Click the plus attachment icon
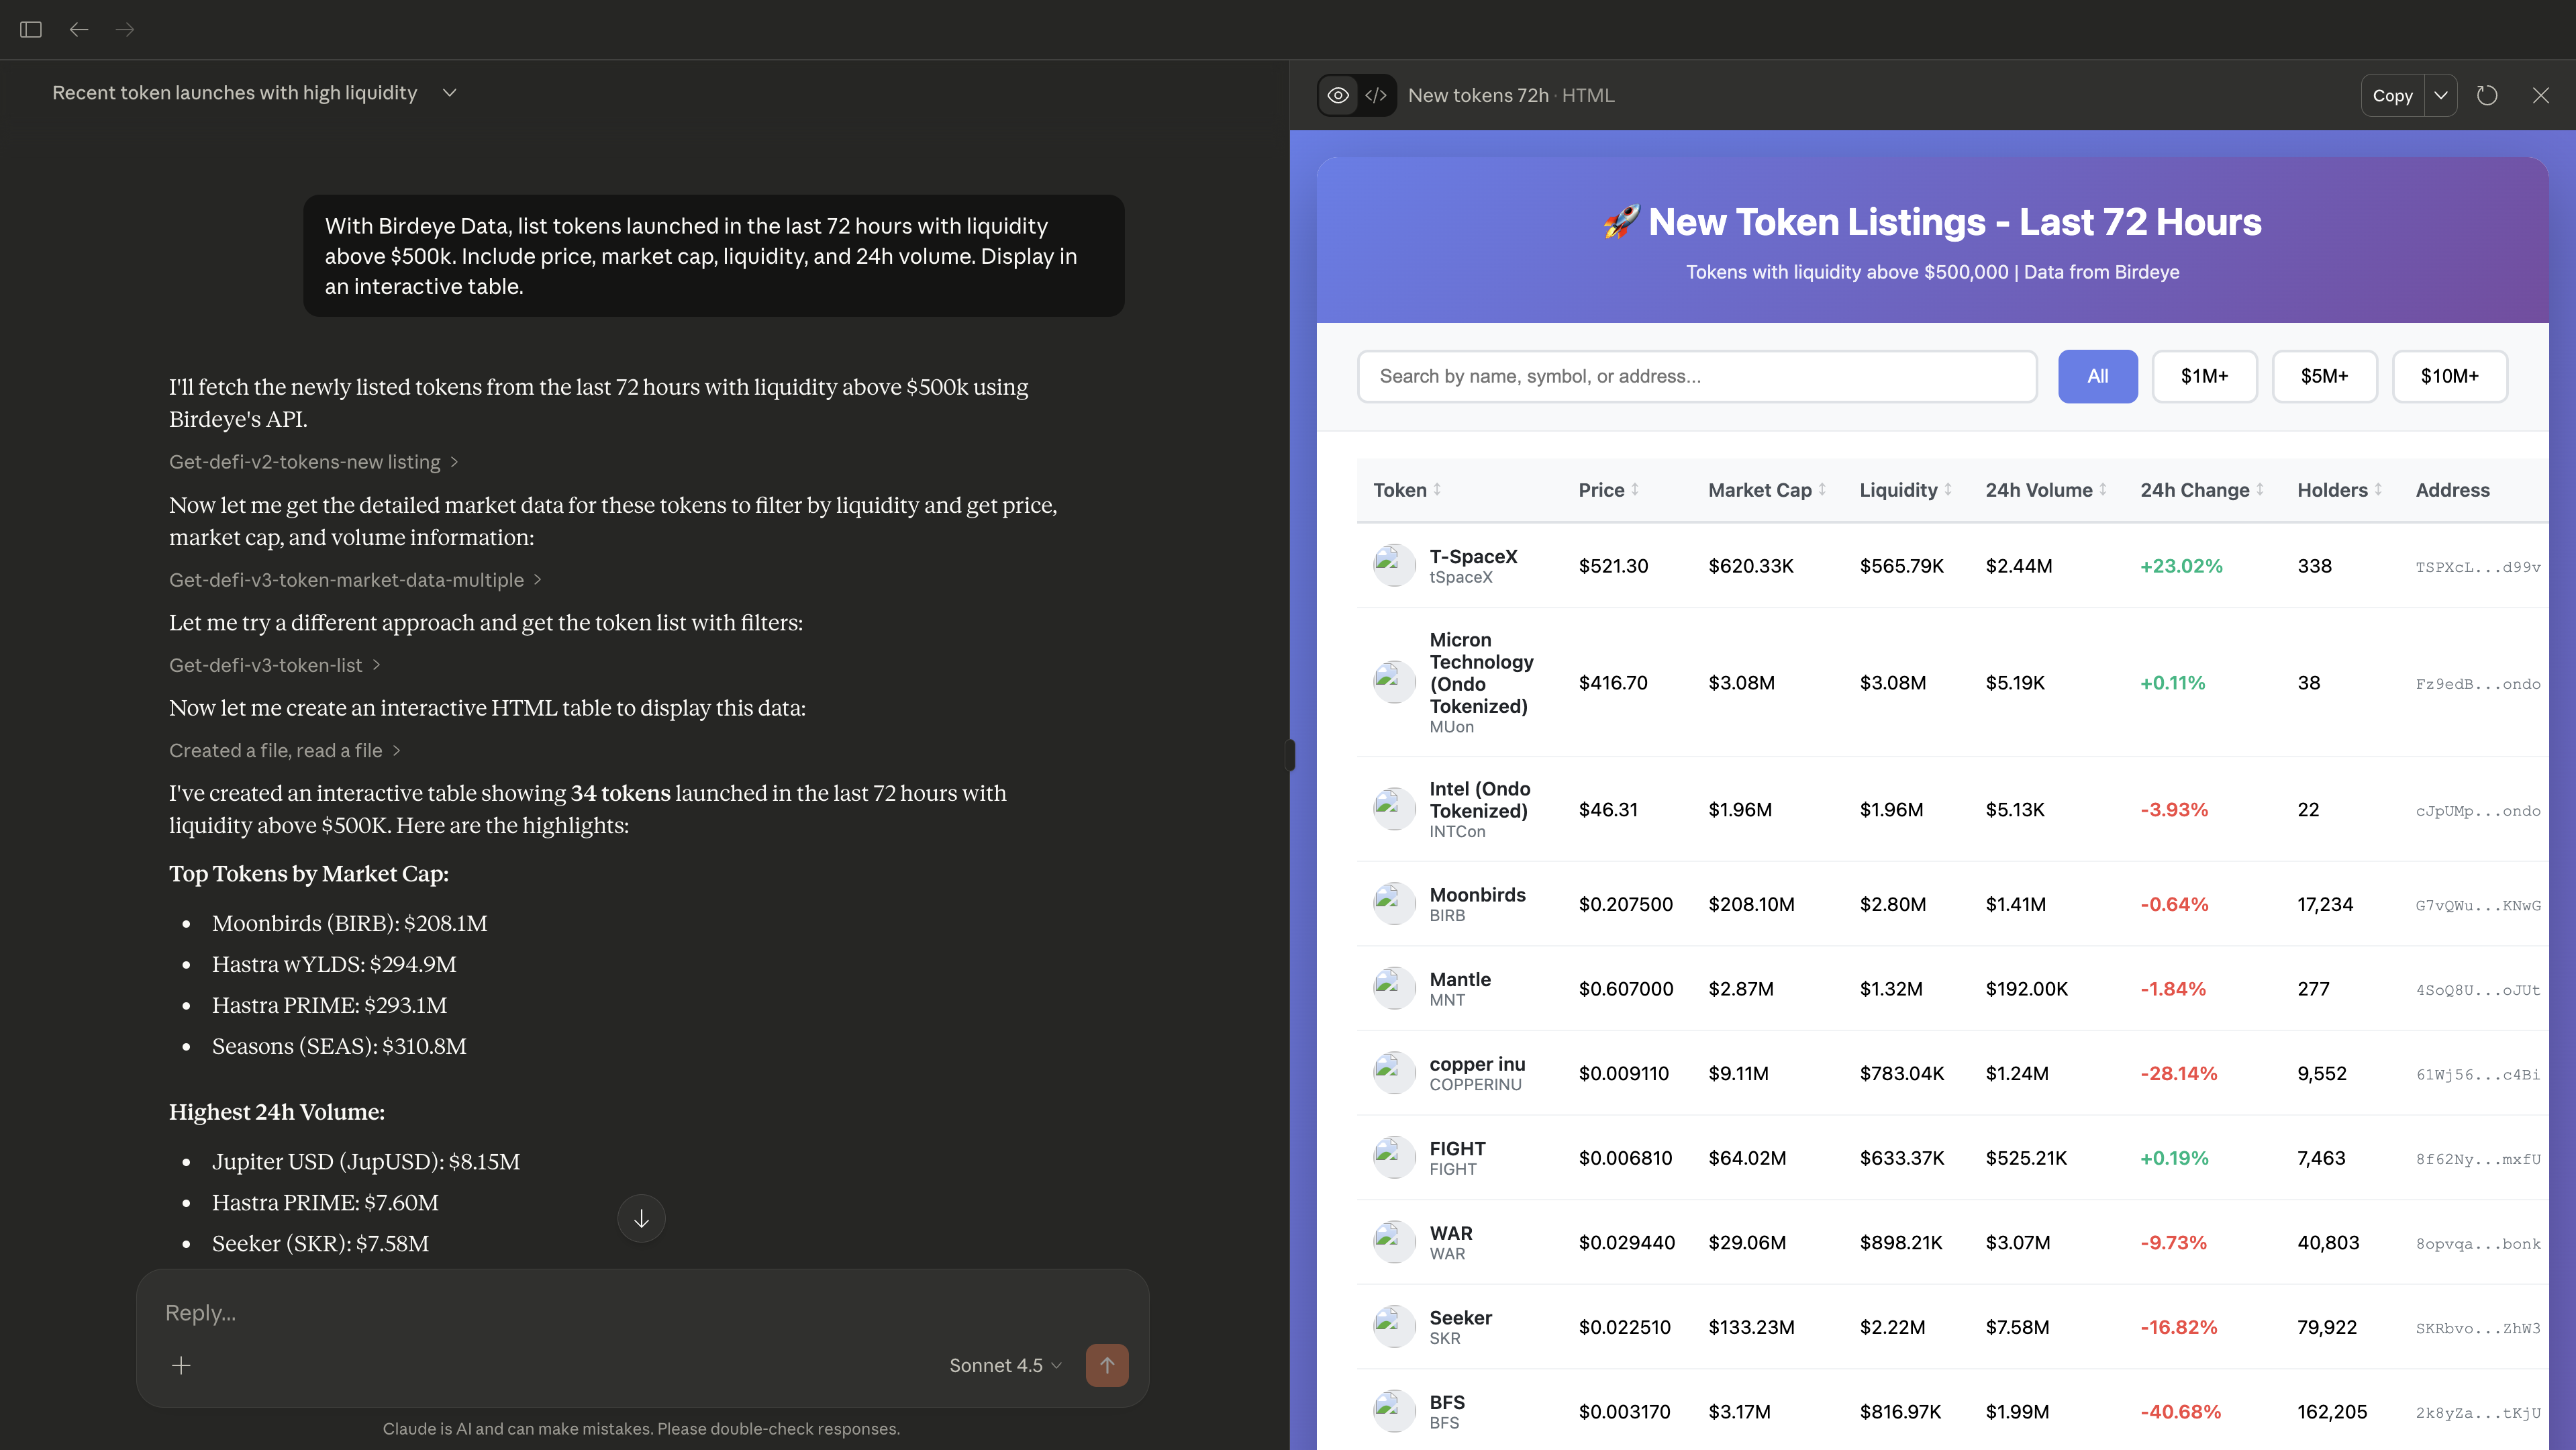Screen dimensions: 2576x1450 click(181, 1365)
